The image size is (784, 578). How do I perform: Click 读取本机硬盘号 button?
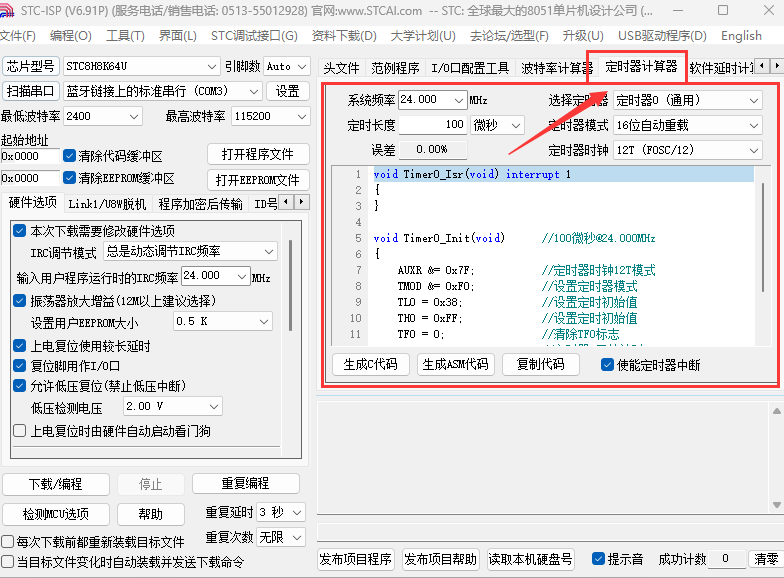530,558
